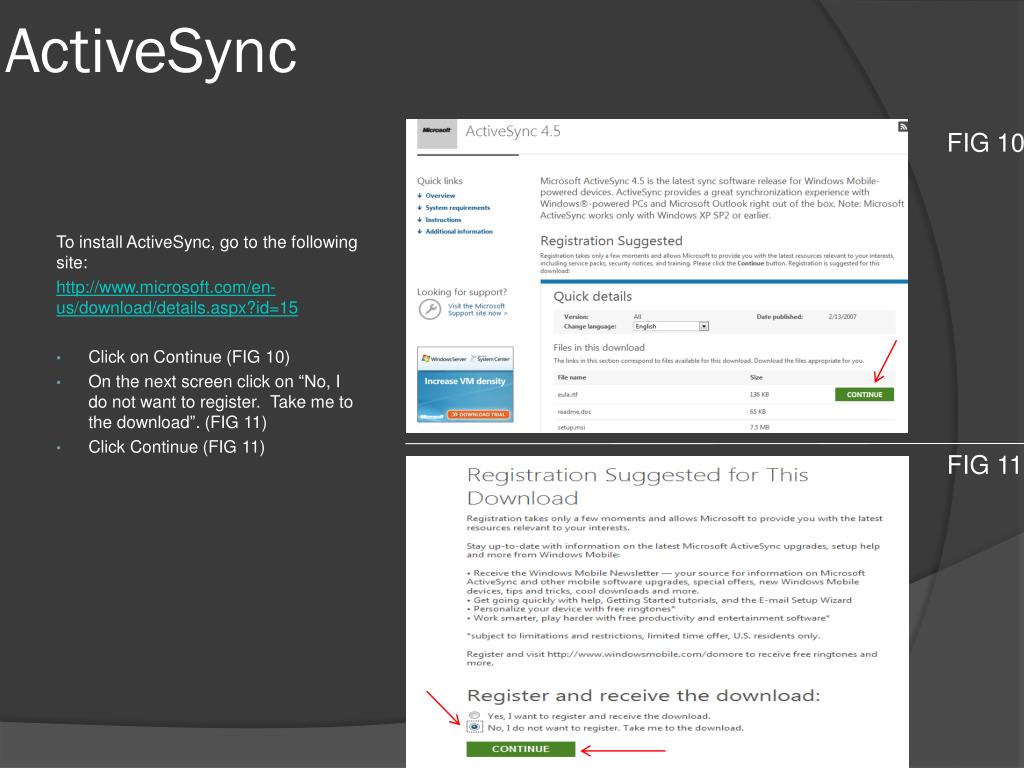Screen dimensions: 1024x768
Task: Click the Increase VM density banner
Action: (x=465, y=384)
